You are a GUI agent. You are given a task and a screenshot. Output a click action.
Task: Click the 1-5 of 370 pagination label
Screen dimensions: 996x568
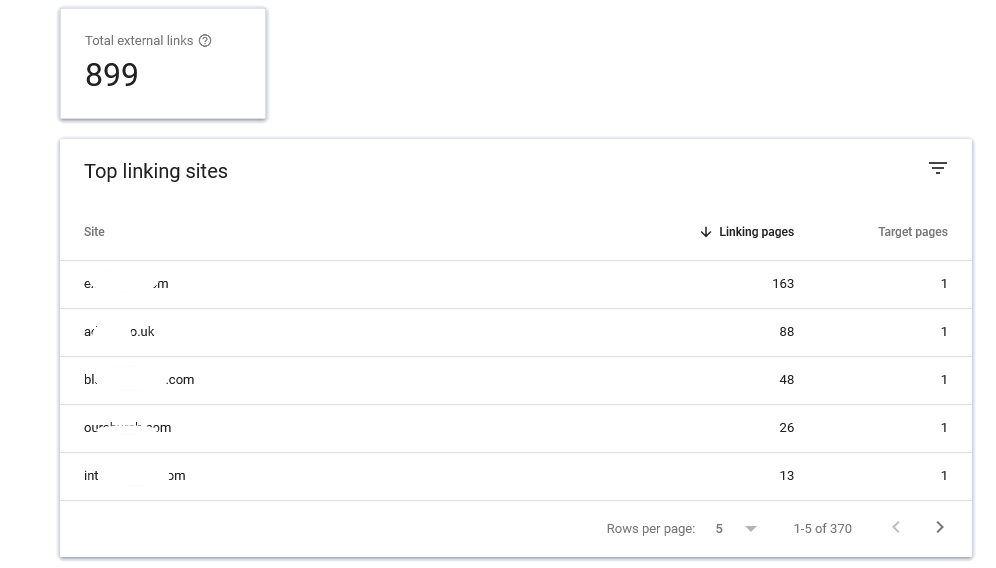click(x=823, y=529)
